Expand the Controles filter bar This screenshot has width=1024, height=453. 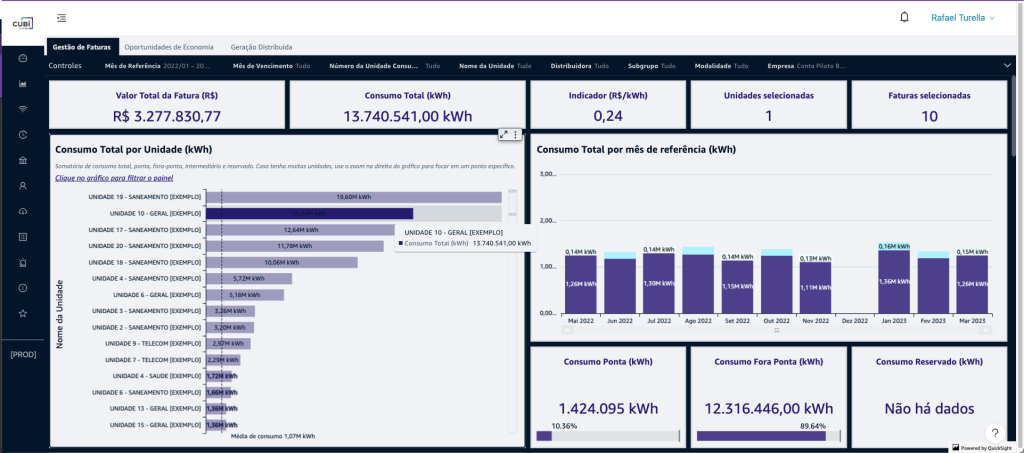1007,65
